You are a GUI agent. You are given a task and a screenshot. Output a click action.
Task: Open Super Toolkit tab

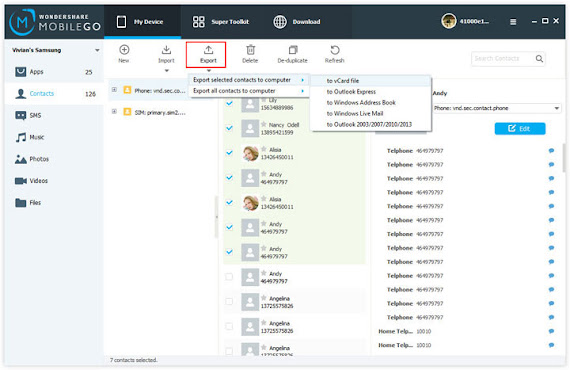pos(221,21)
